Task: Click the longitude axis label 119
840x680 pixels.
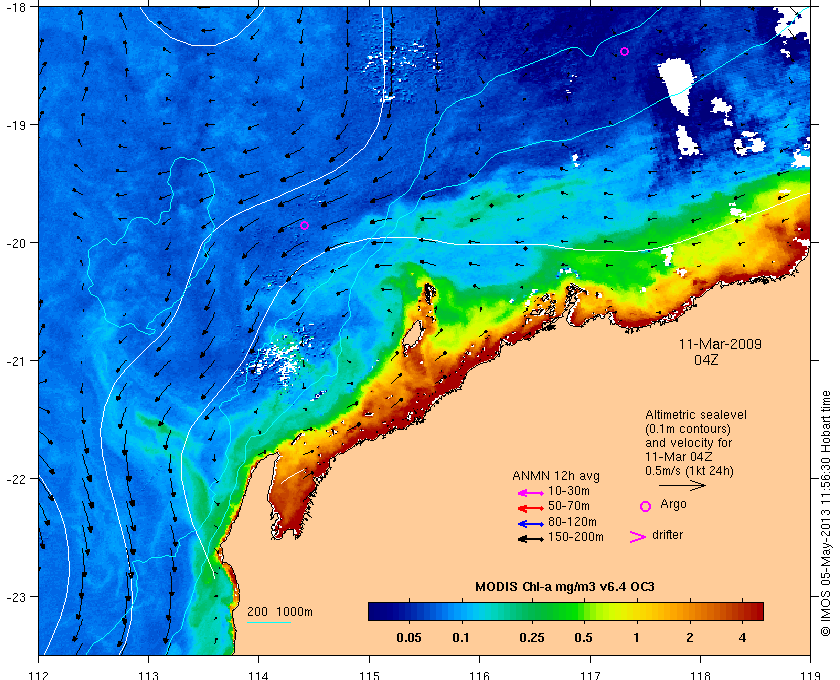Action: point(811,675)
